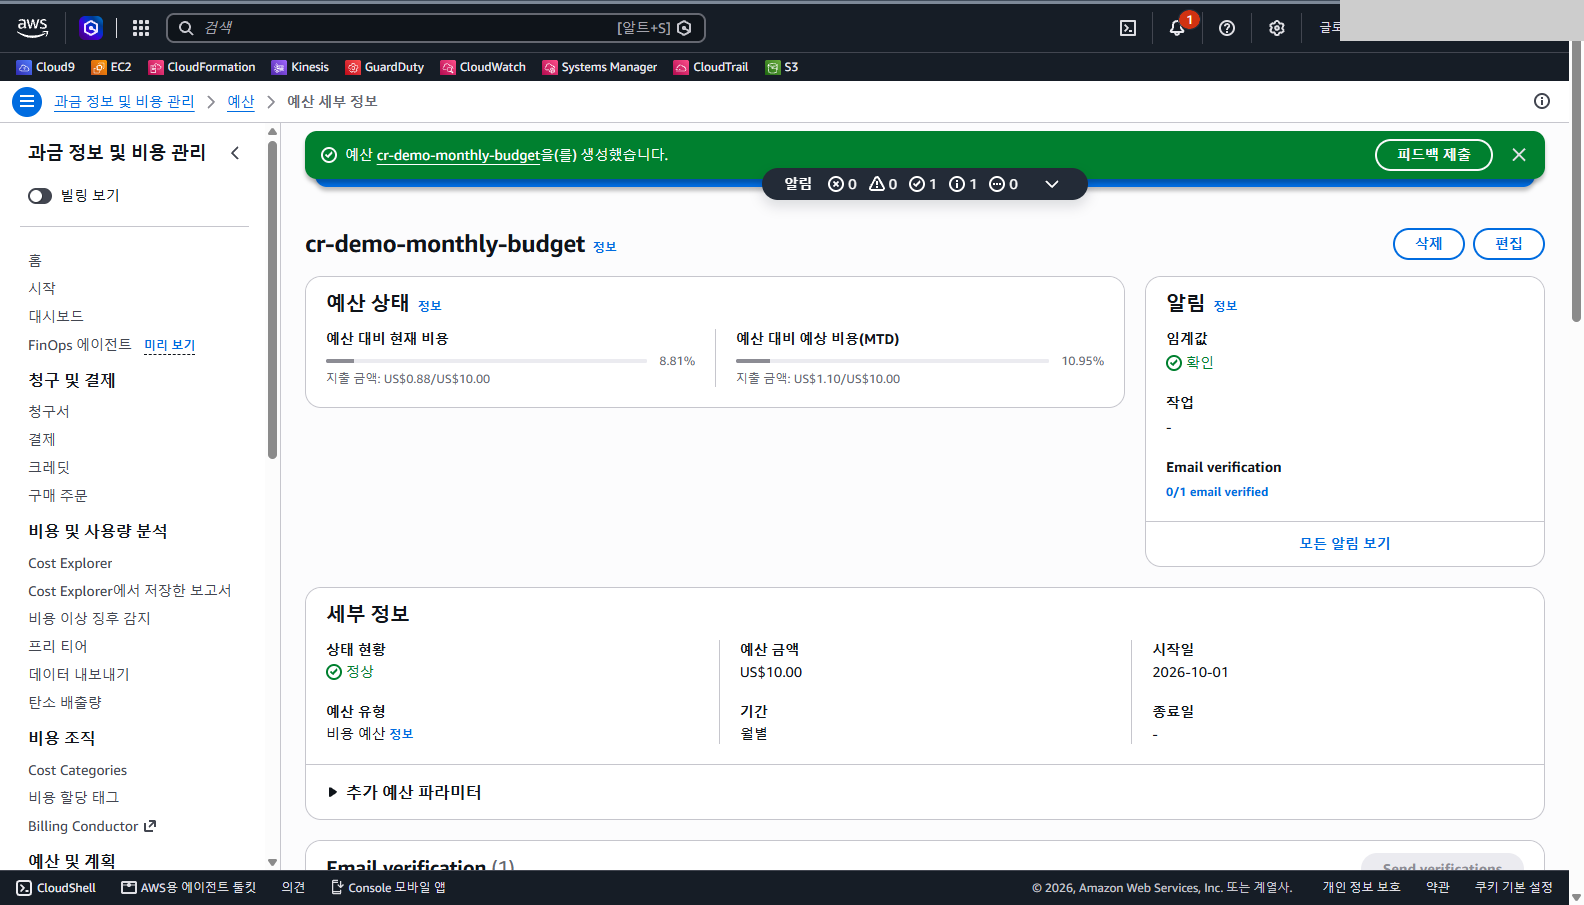Screen dimensions: 1584x905
Task: Launch CloudShell from the top bar
Action: click(x=1128, y=28)
